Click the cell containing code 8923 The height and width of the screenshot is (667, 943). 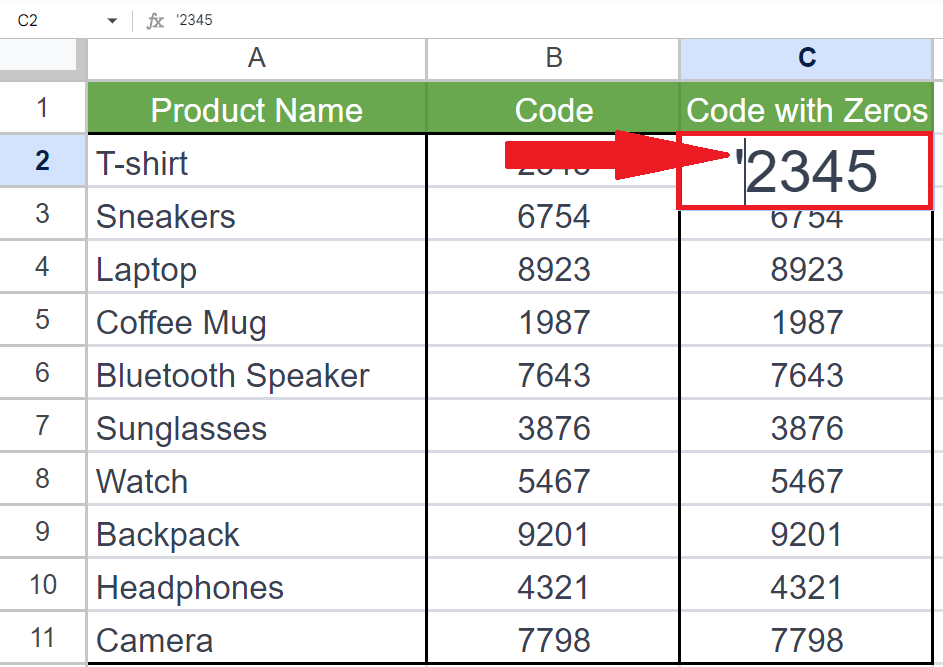(553, 269)
